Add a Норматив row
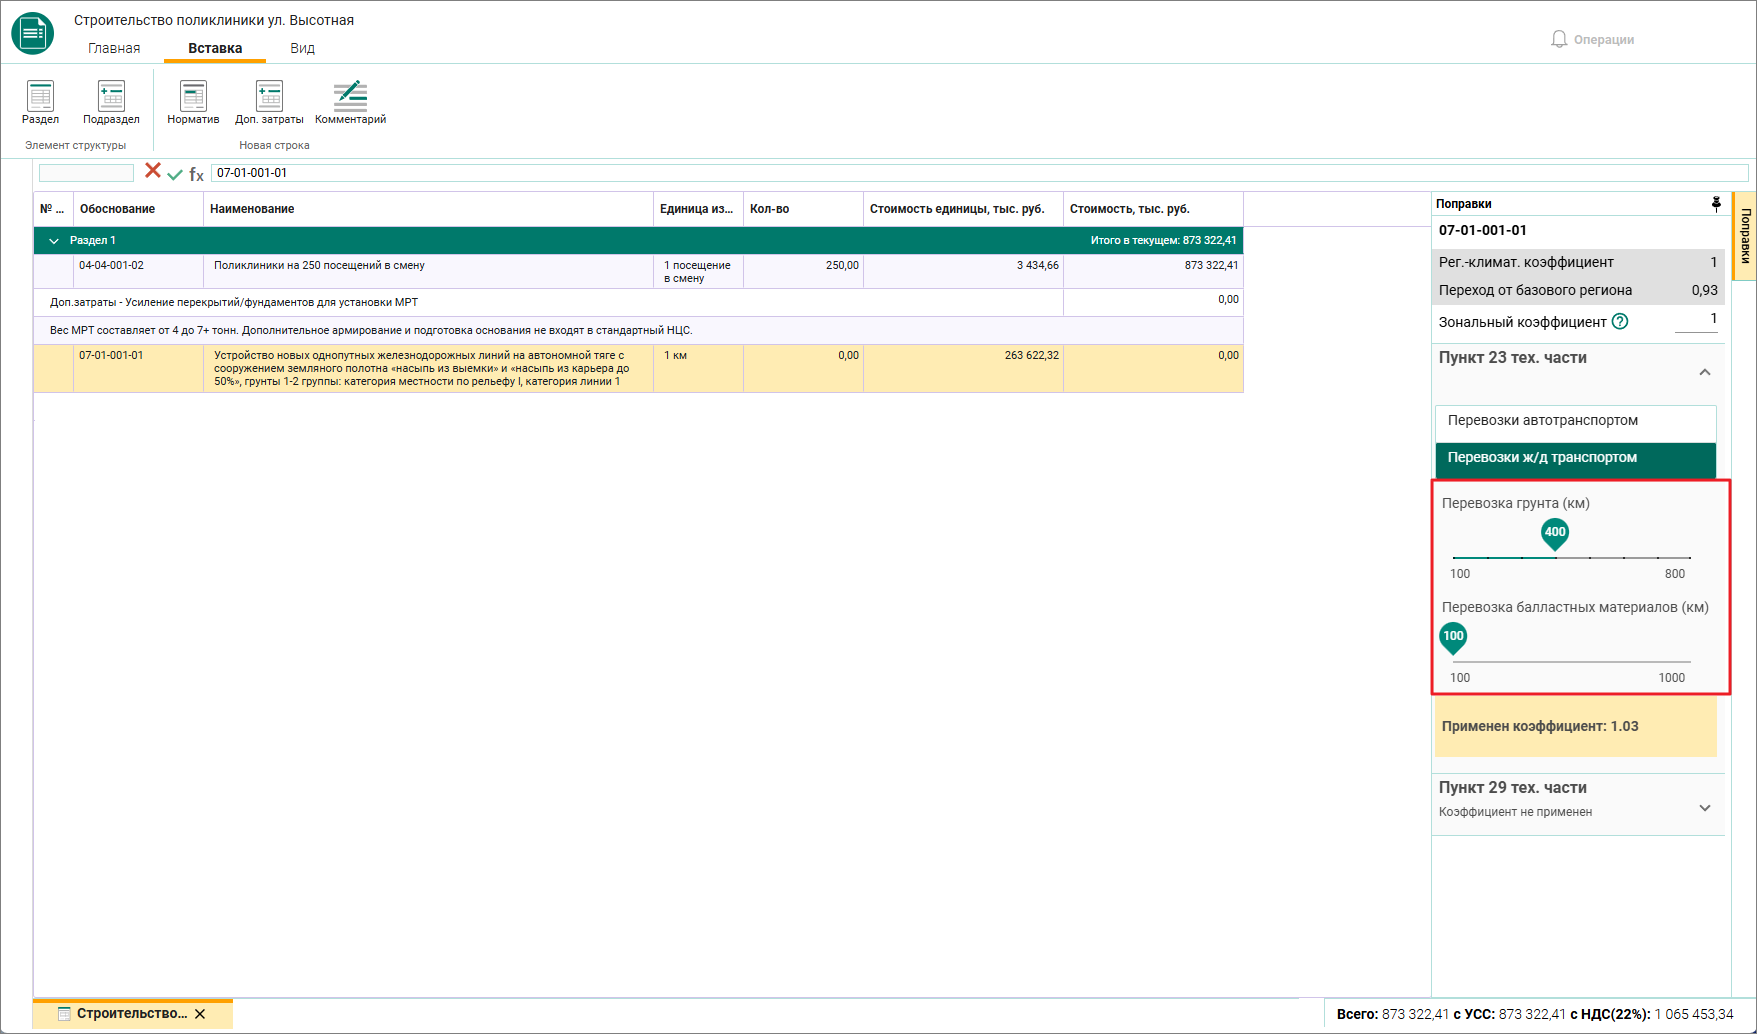The width and height of the screenshot is (1757, 1034). (x=193, y=103)
